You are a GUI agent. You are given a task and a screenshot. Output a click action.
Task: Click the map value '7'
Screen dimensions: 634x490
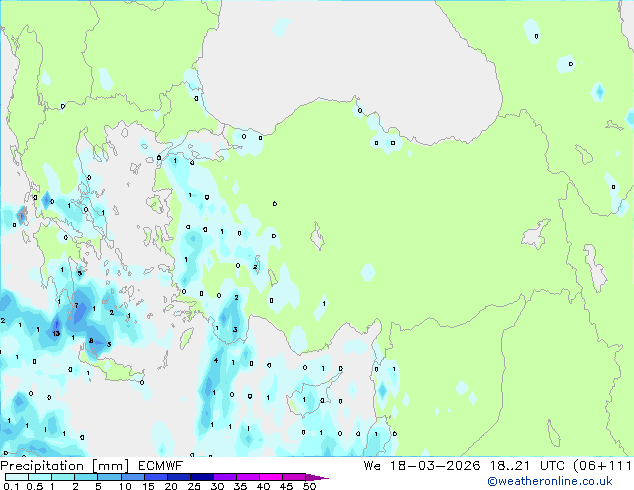[x=76, y=306]
